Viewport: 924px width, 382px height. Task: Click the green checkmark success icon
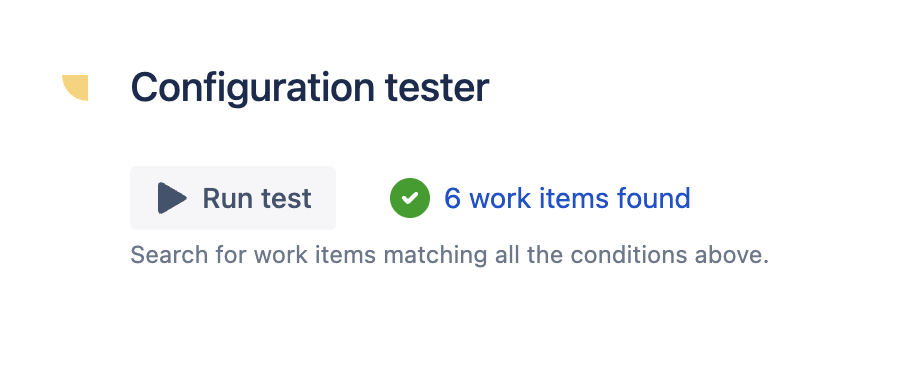tap(410, 198)
